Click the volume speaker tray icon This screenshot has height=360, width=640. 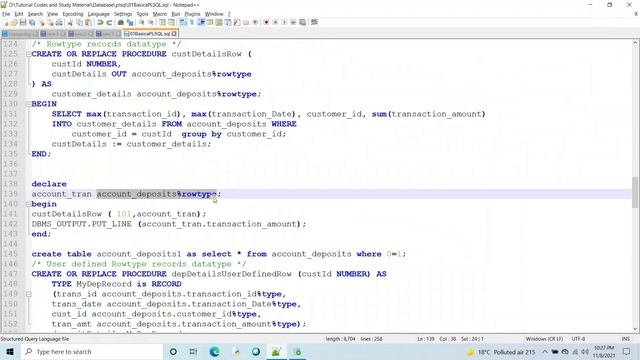click(x=585, y=351)
